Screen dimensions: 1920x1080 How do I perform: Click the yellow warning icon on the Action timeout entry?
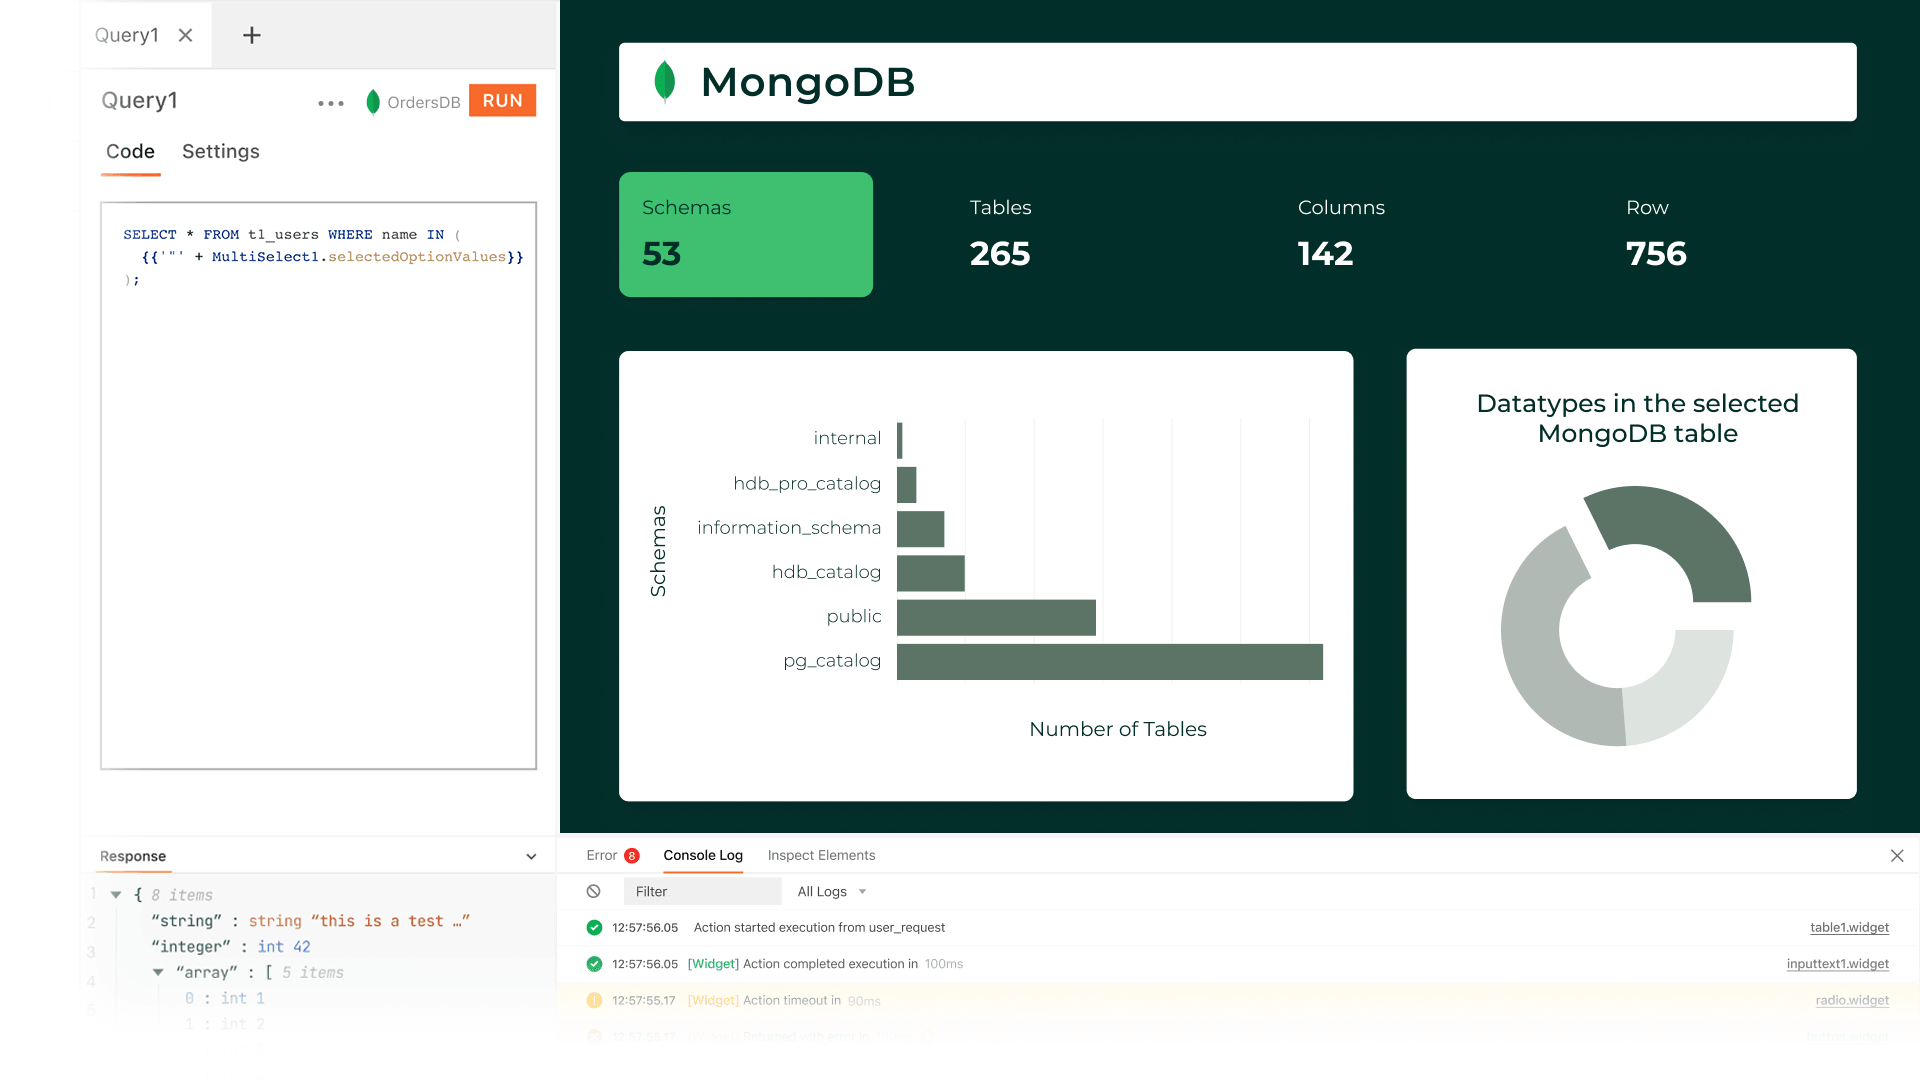(x=594, y=1000)
